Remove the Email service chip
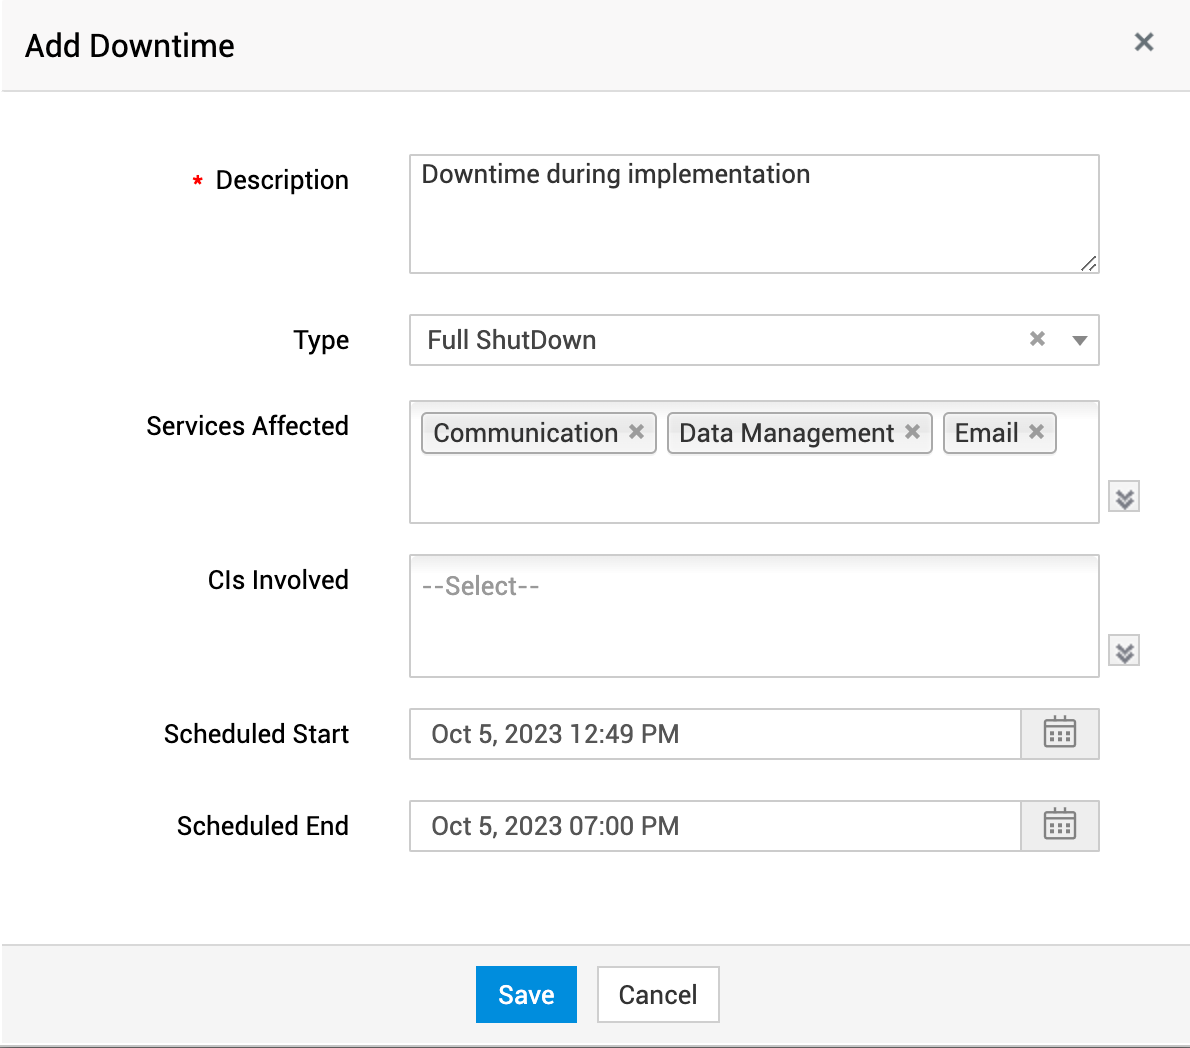This screenshot has height=1048, width=1190. point(1037,432)
